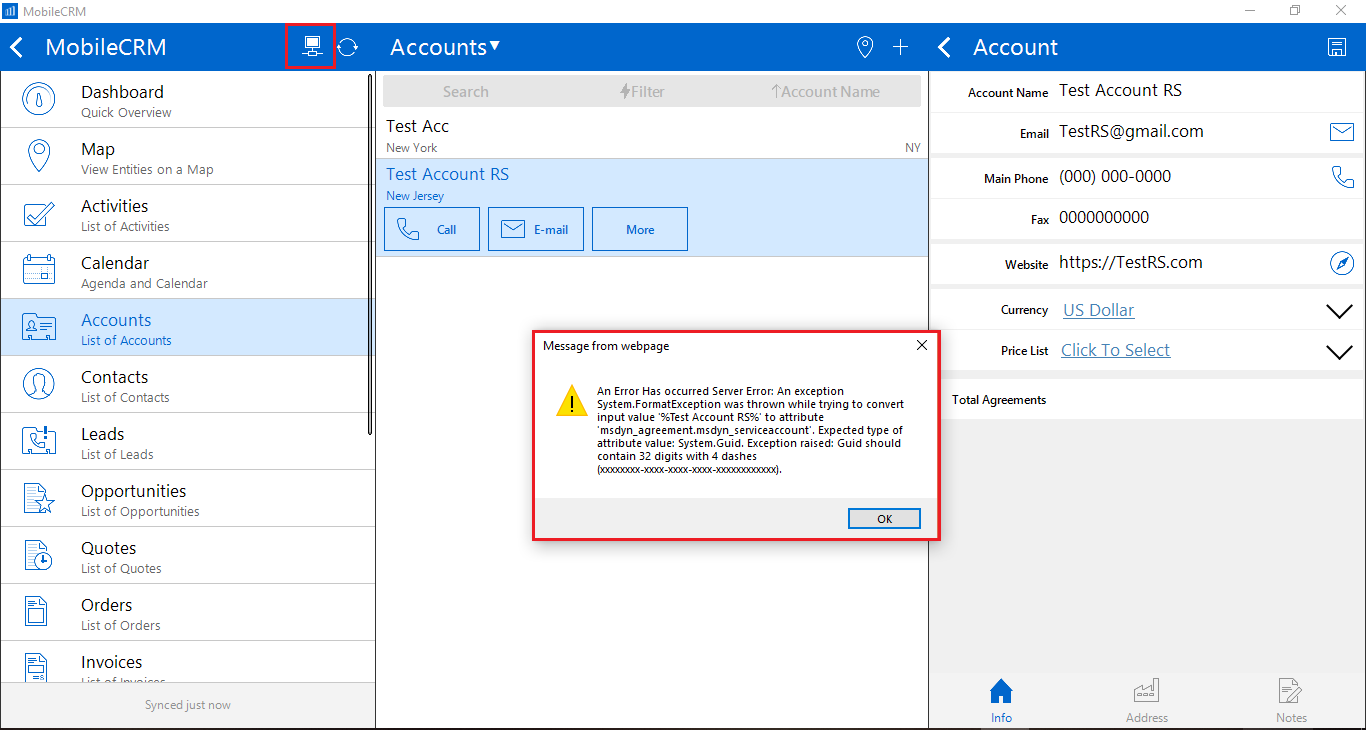This screenshot has width=1366, height=730.
Task: Open Dashboard from sidebar
Action: pos(187,100)
